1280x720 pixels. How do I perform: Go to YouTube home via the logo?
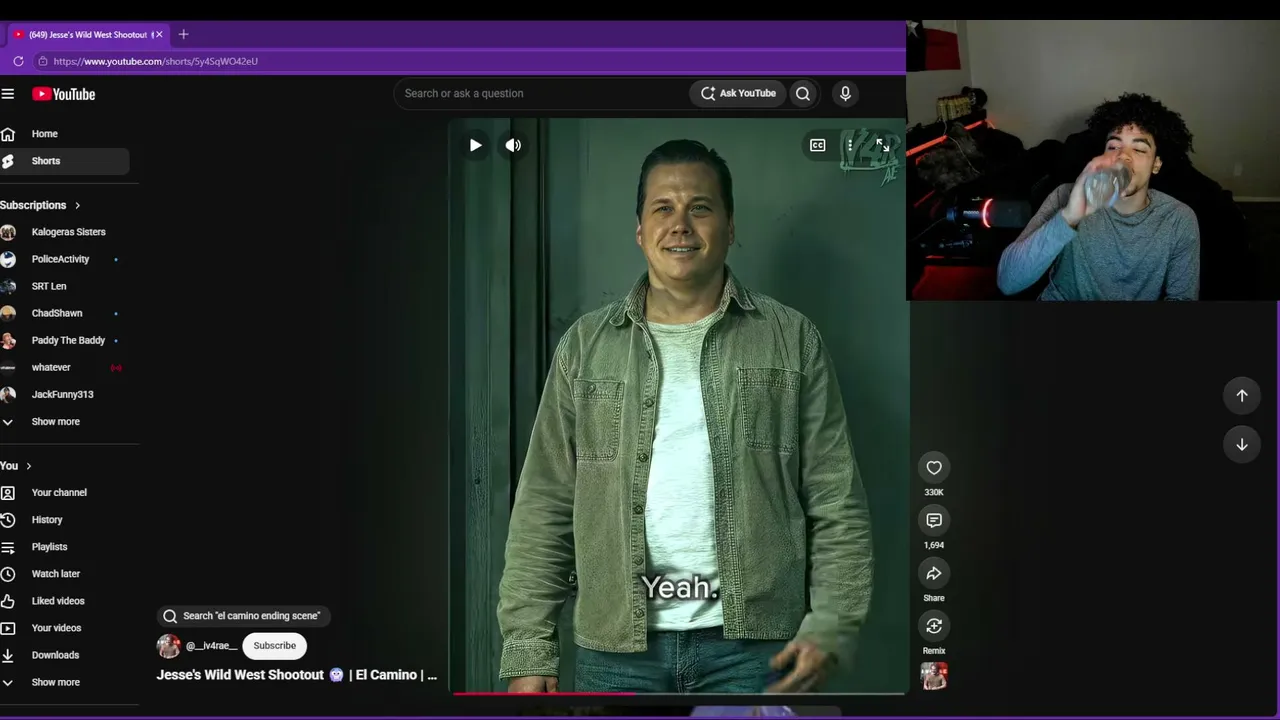tap(63, 94)
